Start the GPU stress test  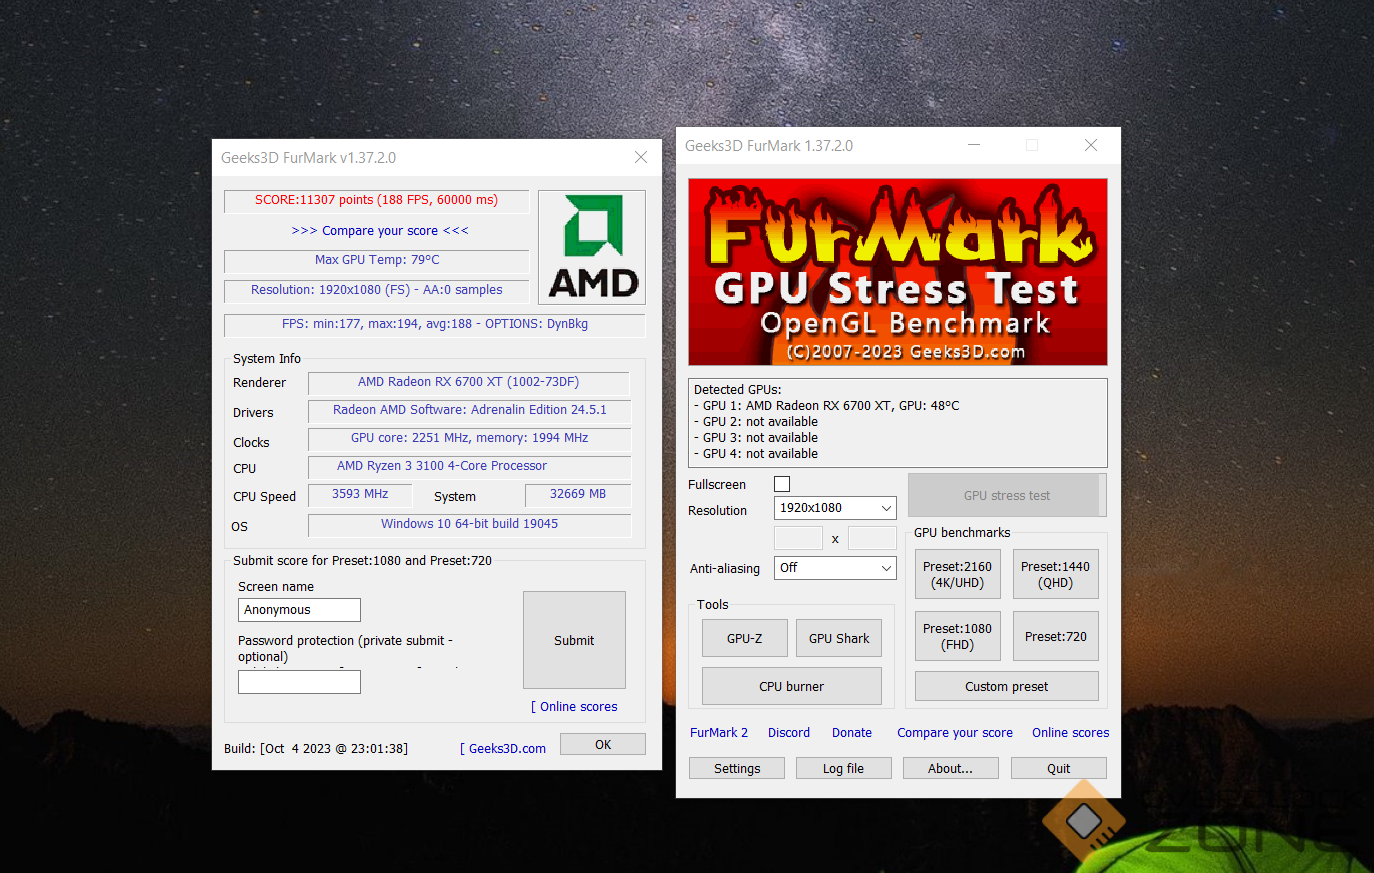point(1006,495)
